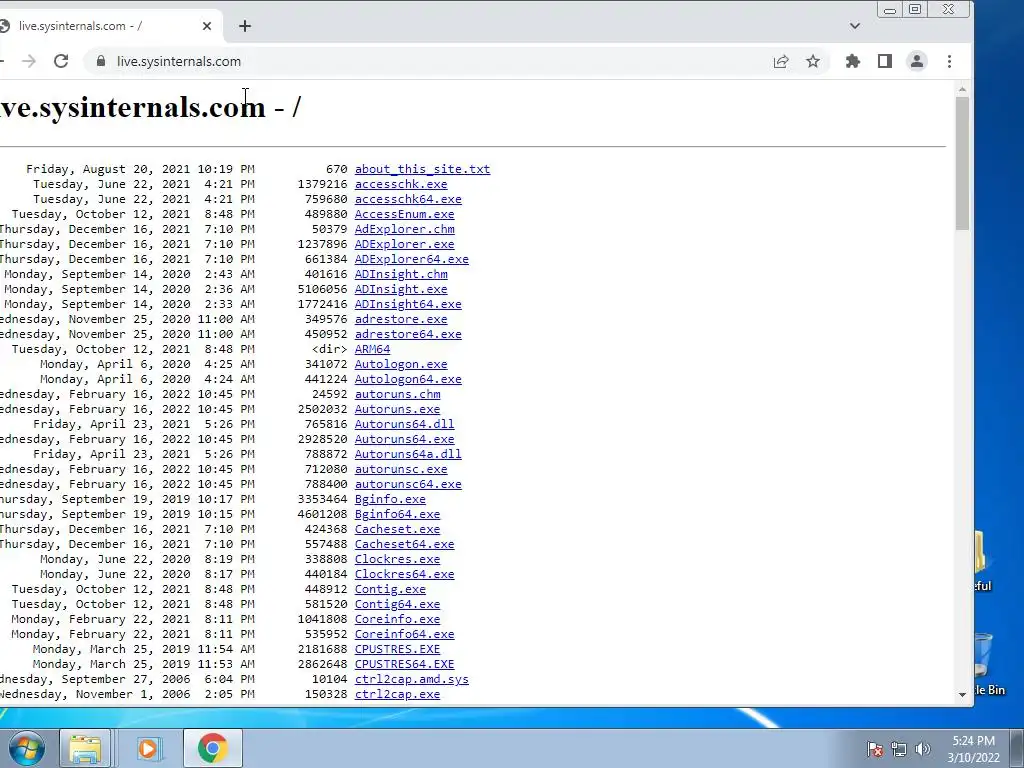Viewport: 1024px width, 768px height.
Task: Open Chrome three-dot menu
Action: pyautogui.click(x=950, y=61)
